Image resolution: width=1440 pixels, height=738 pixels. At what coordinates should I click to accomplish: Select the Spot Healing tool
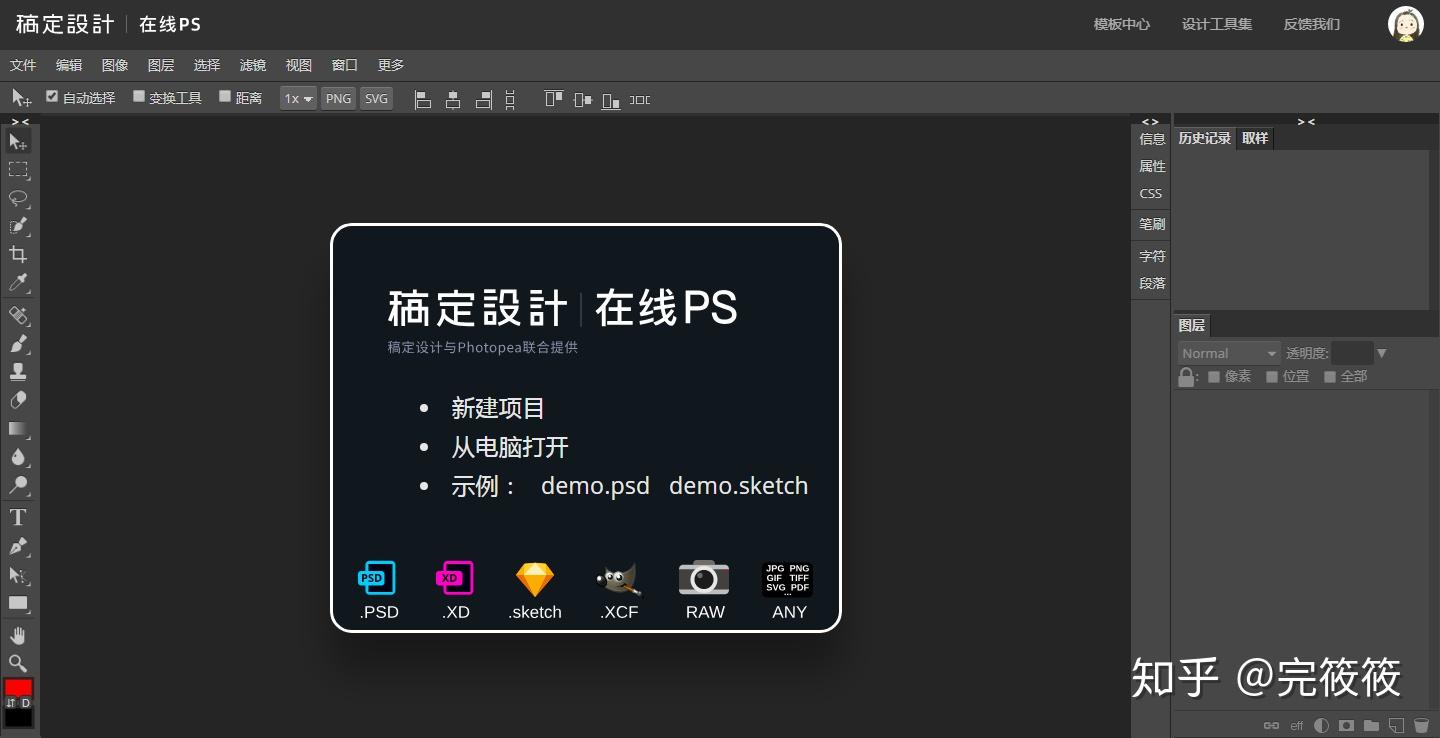point(18,315)
